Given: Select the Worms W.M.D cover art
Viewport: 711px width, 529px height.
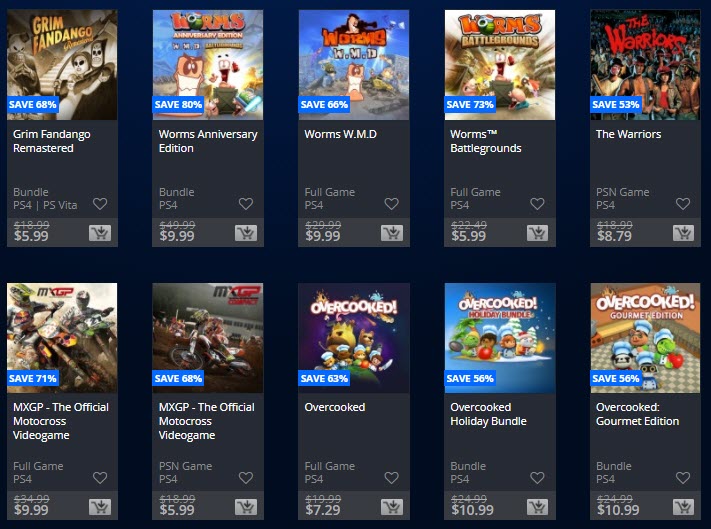Looking at the screenshot, I should 354,65.
